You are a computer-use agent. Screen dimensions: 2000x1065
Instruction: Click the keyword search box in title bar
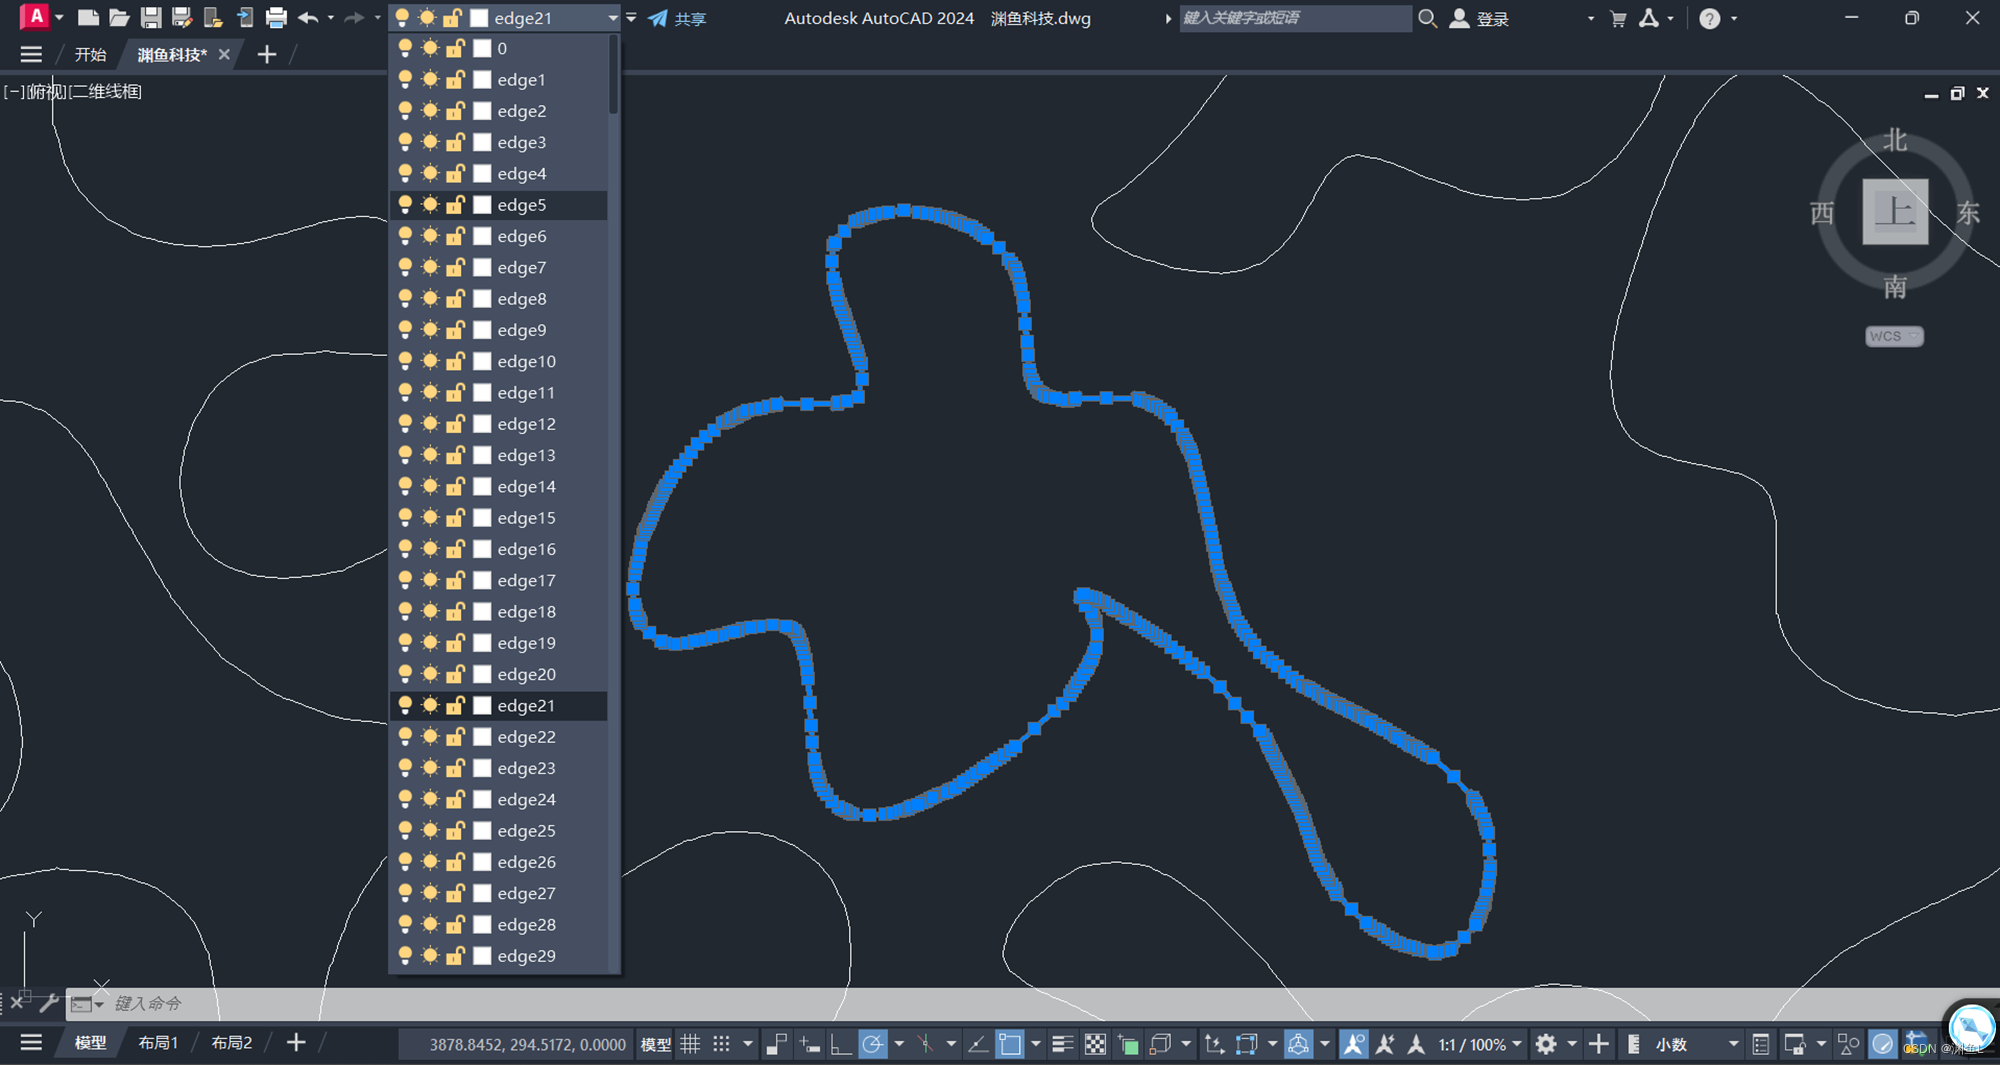(x=1295, y=18)
